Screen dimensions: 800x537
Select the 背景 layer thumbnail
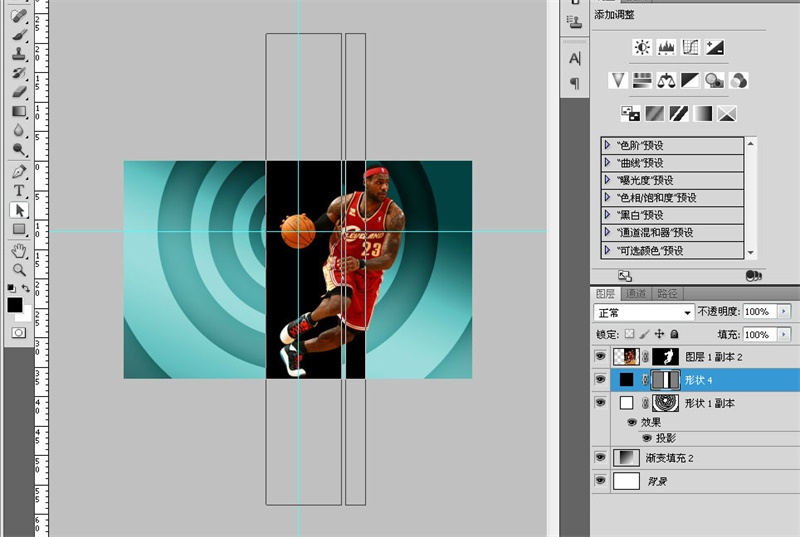(x=626, y=481)
